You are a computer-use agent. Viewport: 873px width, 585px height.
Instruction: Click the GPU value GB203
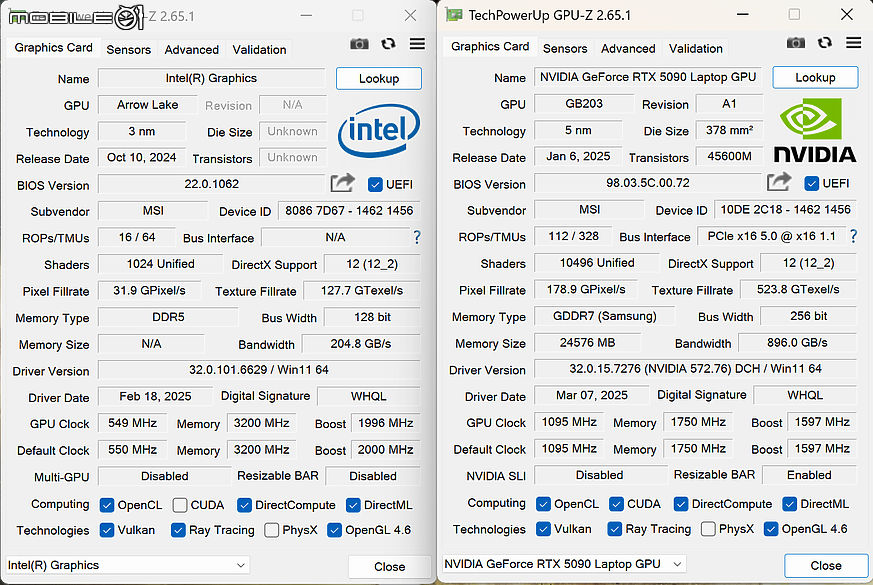tap(584, 104)
